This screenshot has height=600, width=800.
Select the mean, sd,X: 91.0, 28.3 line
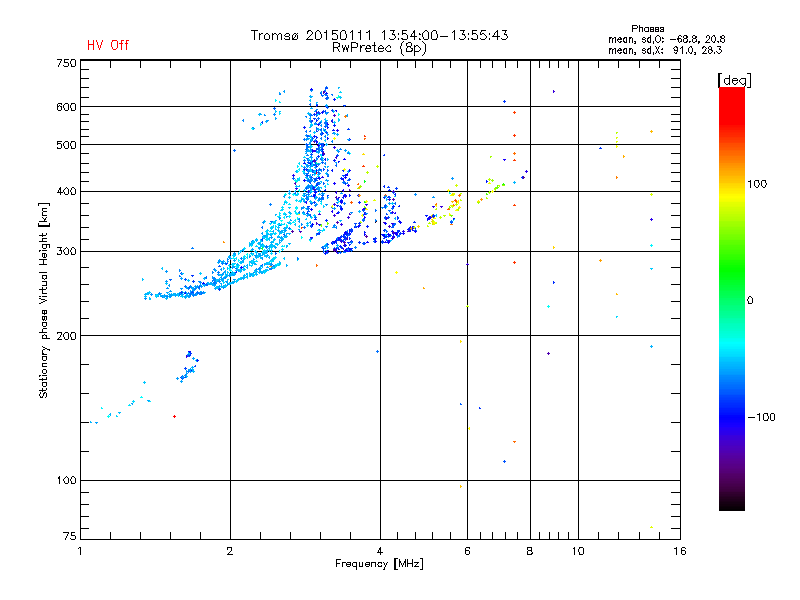(x=665, y=50)
